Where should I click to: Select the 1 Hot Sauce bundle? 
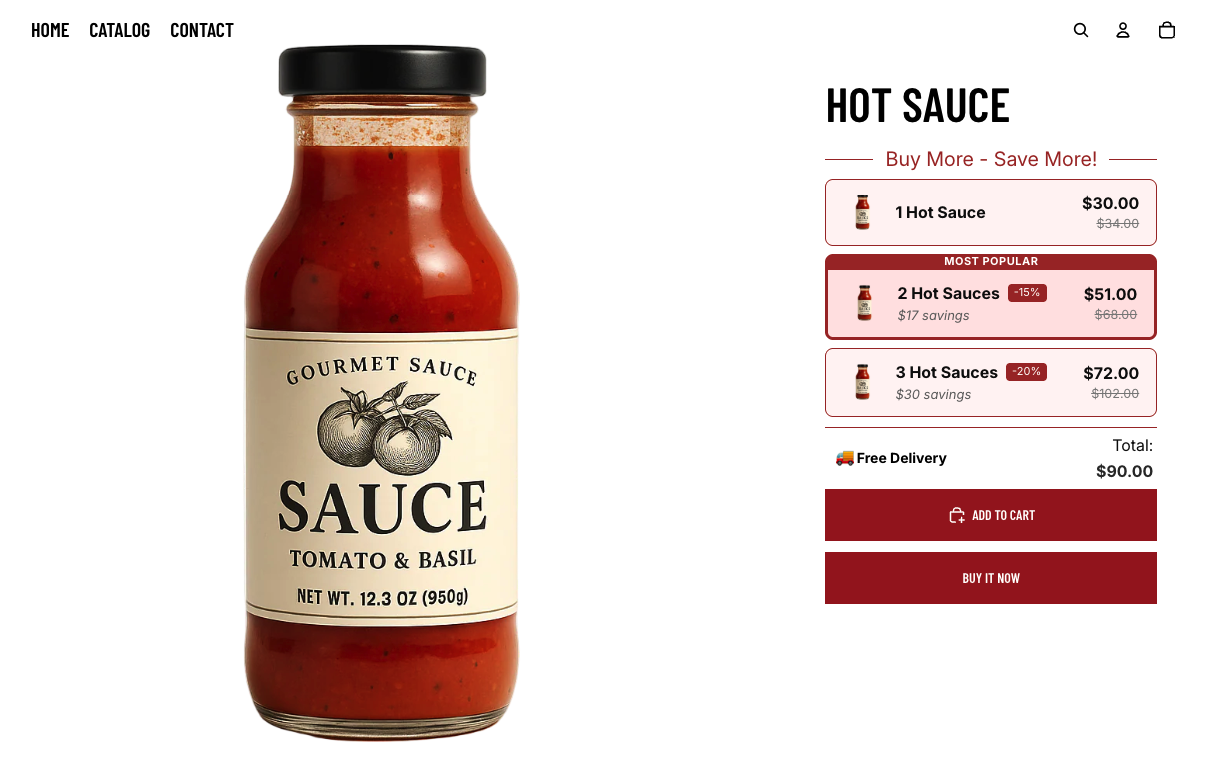[991, 212]
